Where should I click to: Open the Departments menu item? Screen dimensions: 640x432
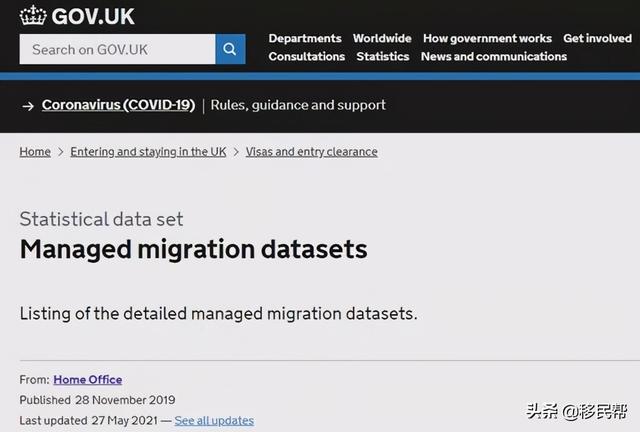305,38
